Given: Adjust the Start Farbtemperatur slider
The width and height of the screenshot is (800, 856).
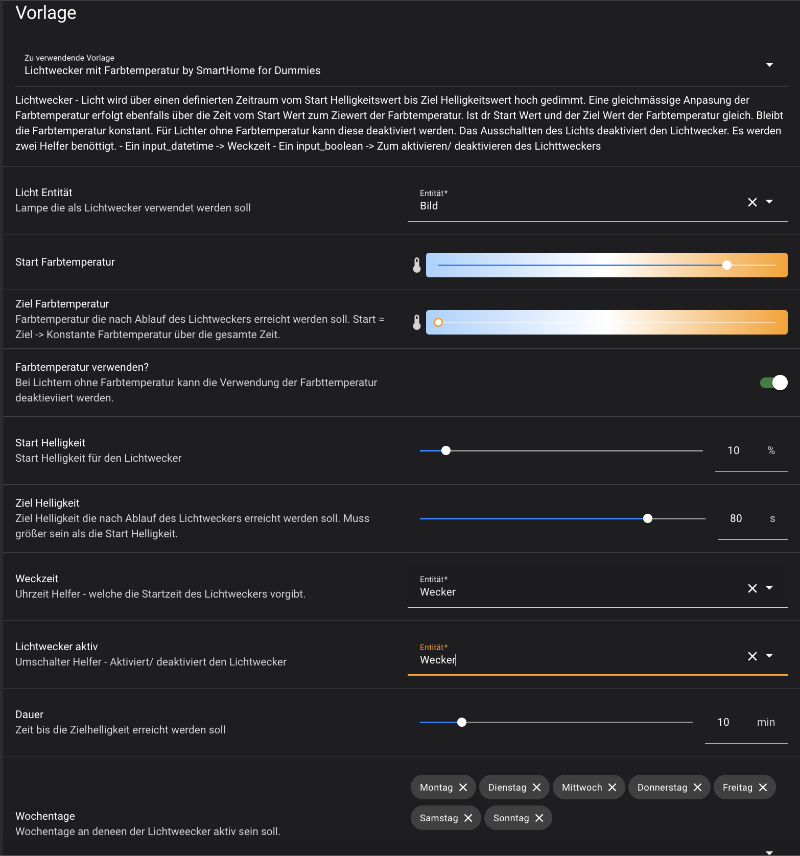Looking at the screenshot, I should pos(727,265).
